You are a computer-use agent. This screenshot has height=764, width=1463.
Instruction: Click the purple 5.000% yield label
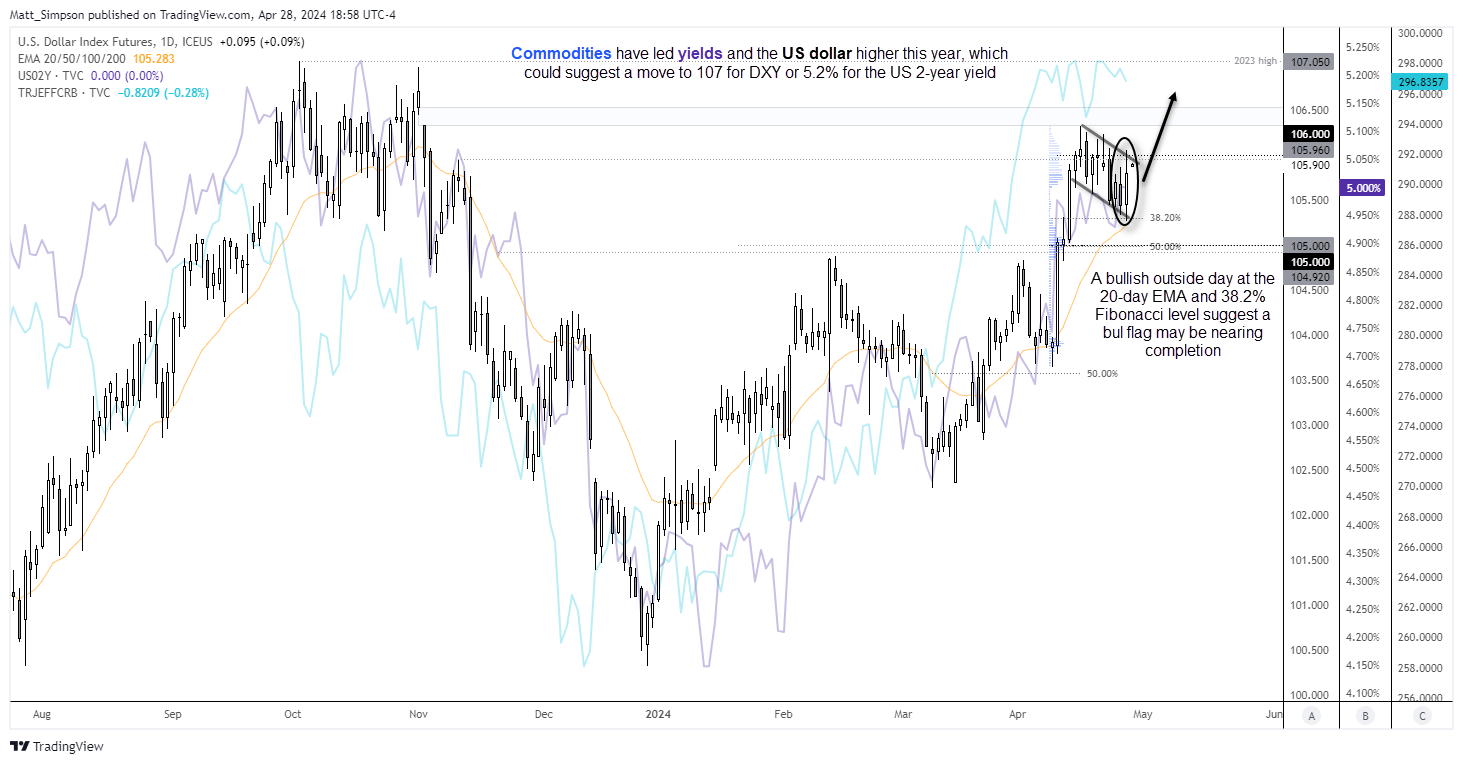click(x=1364, y=188)
